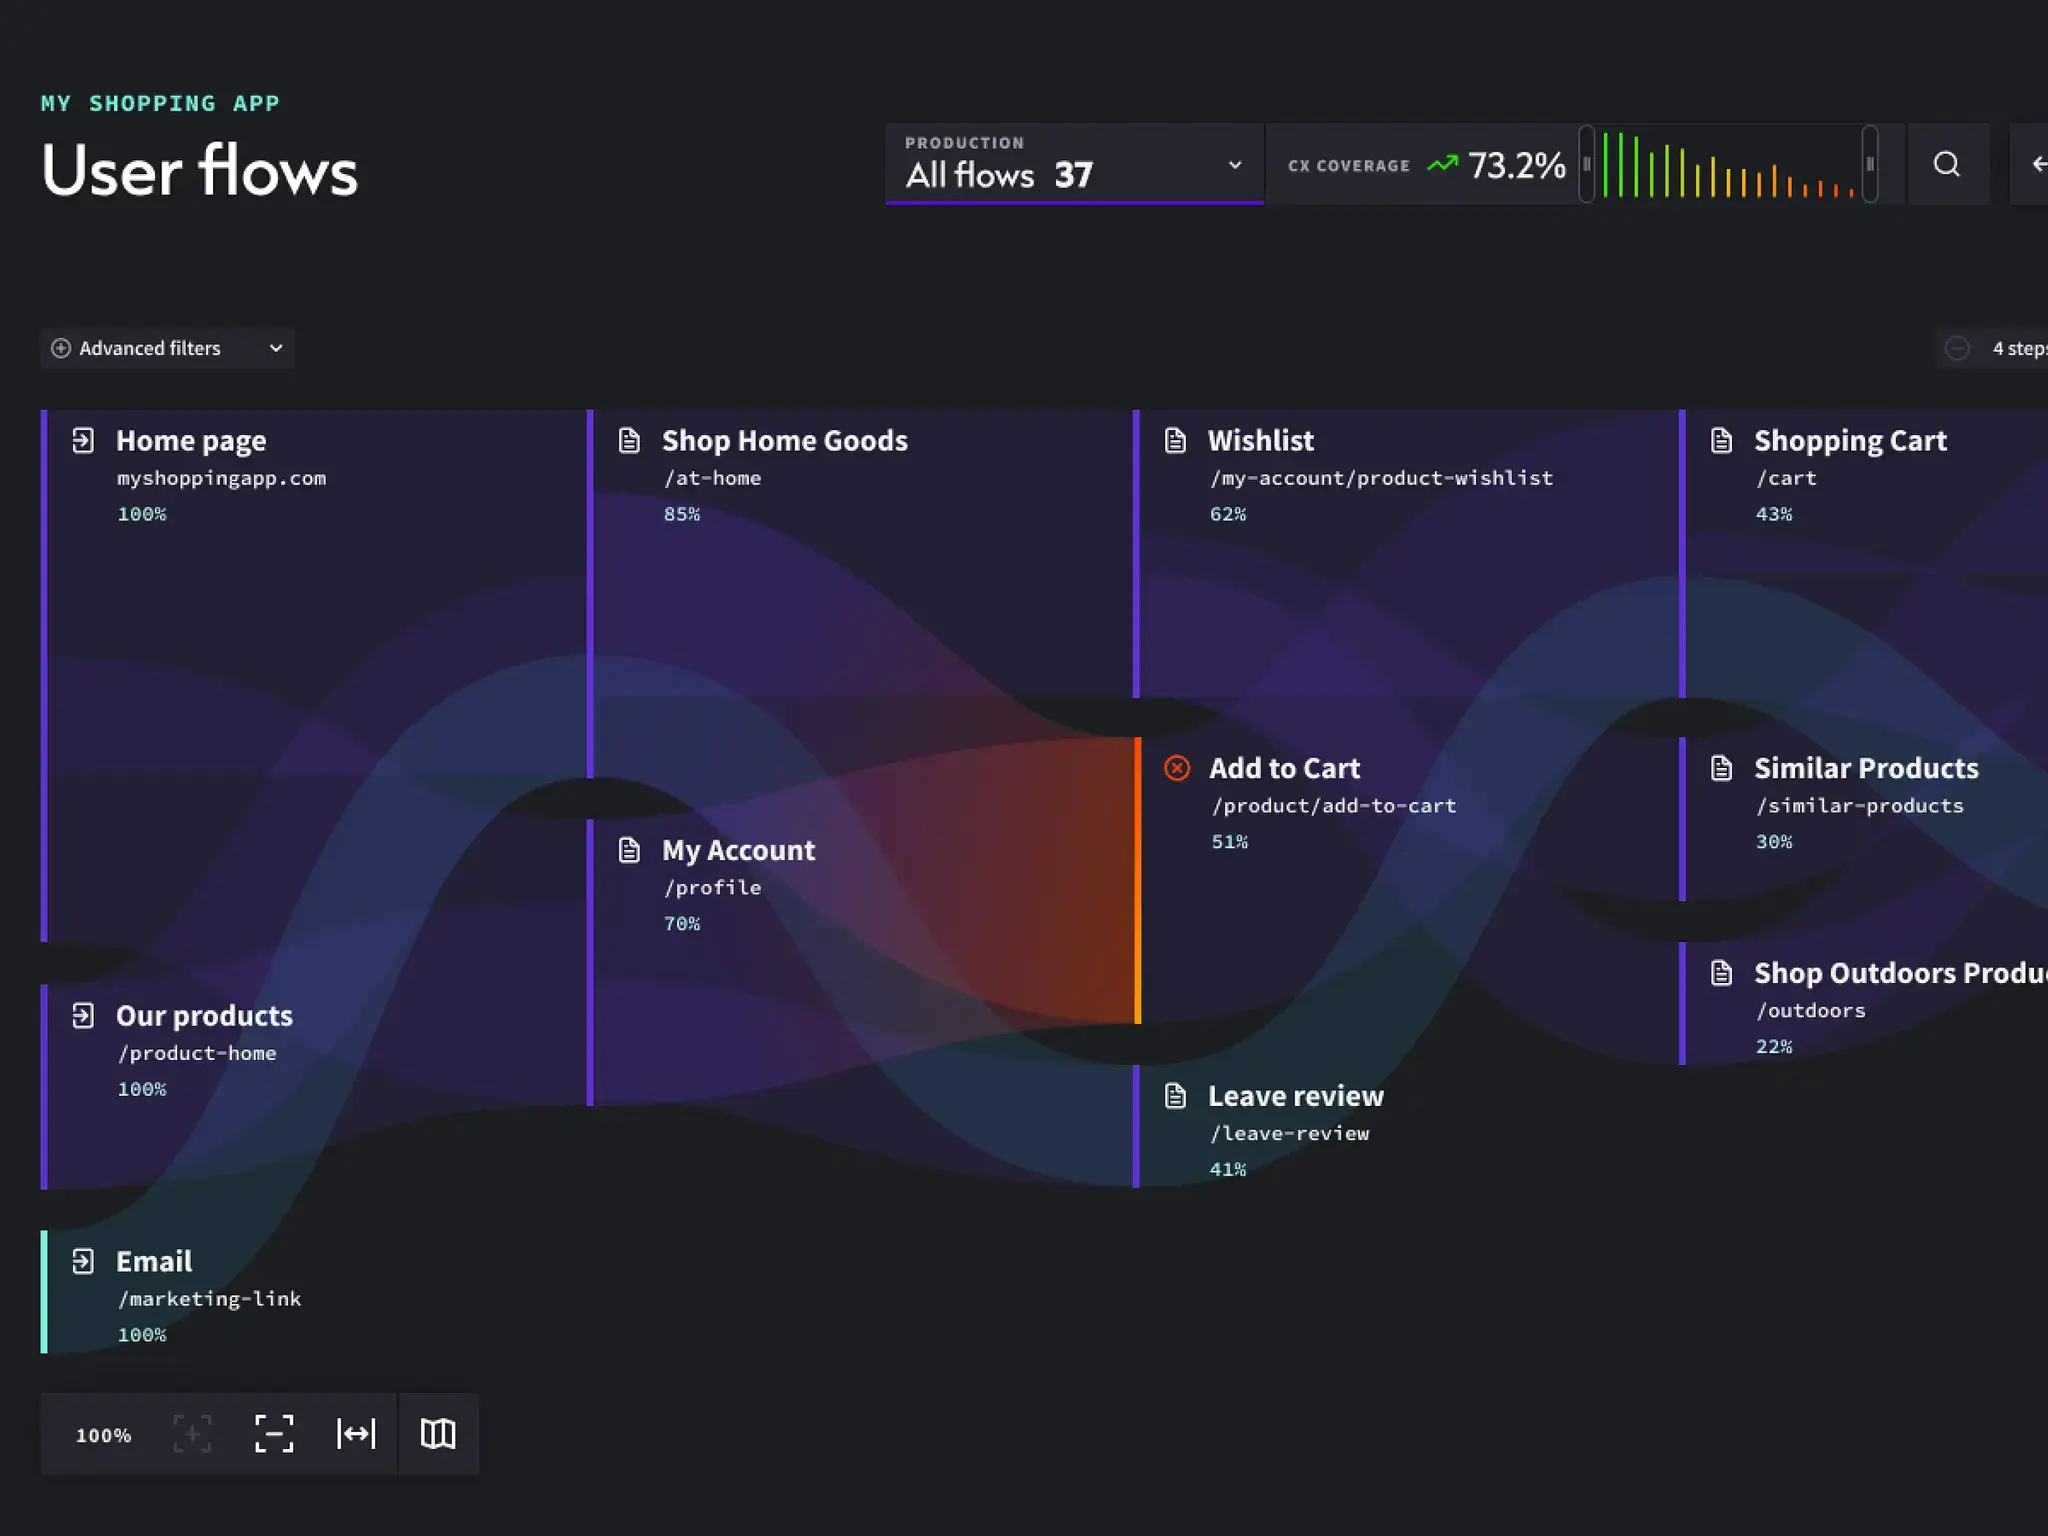Click the Add to Cart error icon
Screen dimensions: 2048x1536
coord(1177,768)
